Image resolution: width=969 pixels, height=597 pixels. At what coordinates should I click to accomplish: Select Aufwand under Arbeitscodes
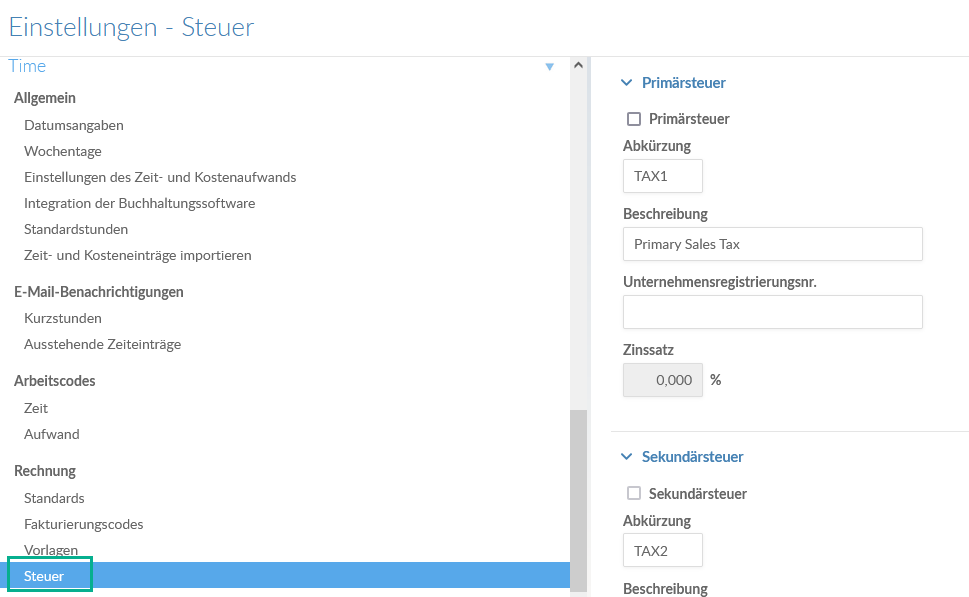coord(51,434)
